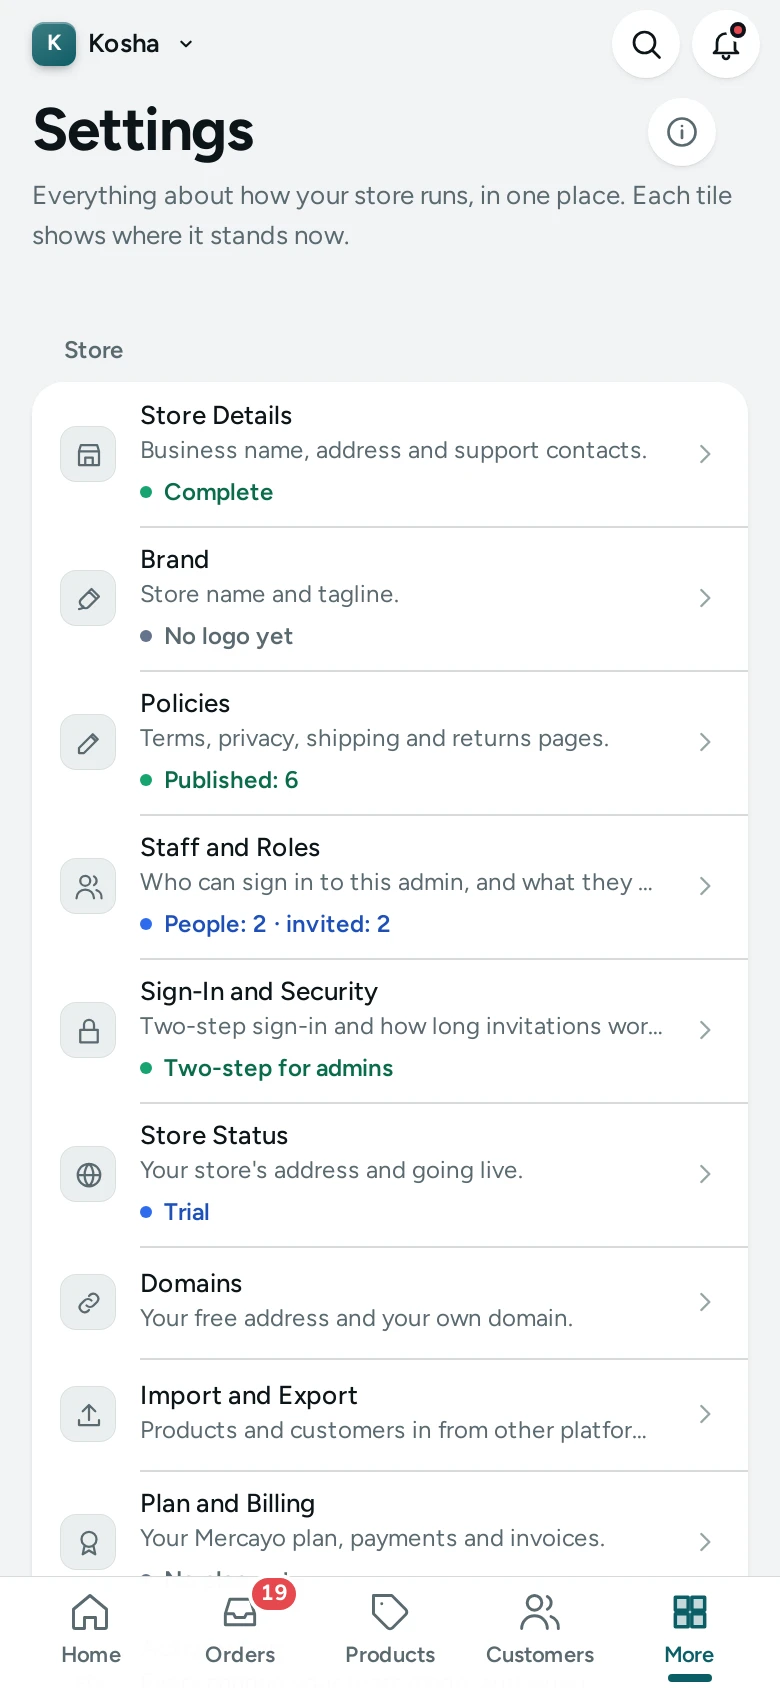Open Plan and Billing chevron arrow

click(705, 1542)
